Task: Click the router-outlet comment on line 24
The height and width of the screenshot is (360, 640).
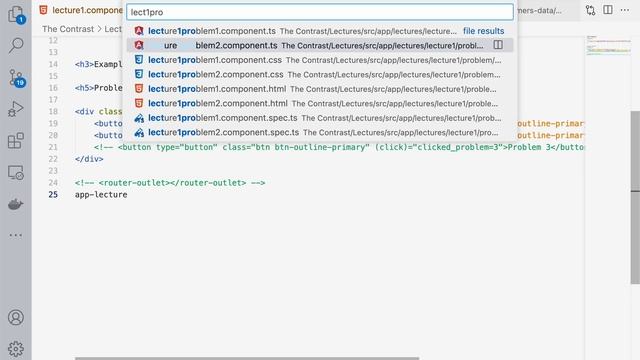Action: point(170,183)
